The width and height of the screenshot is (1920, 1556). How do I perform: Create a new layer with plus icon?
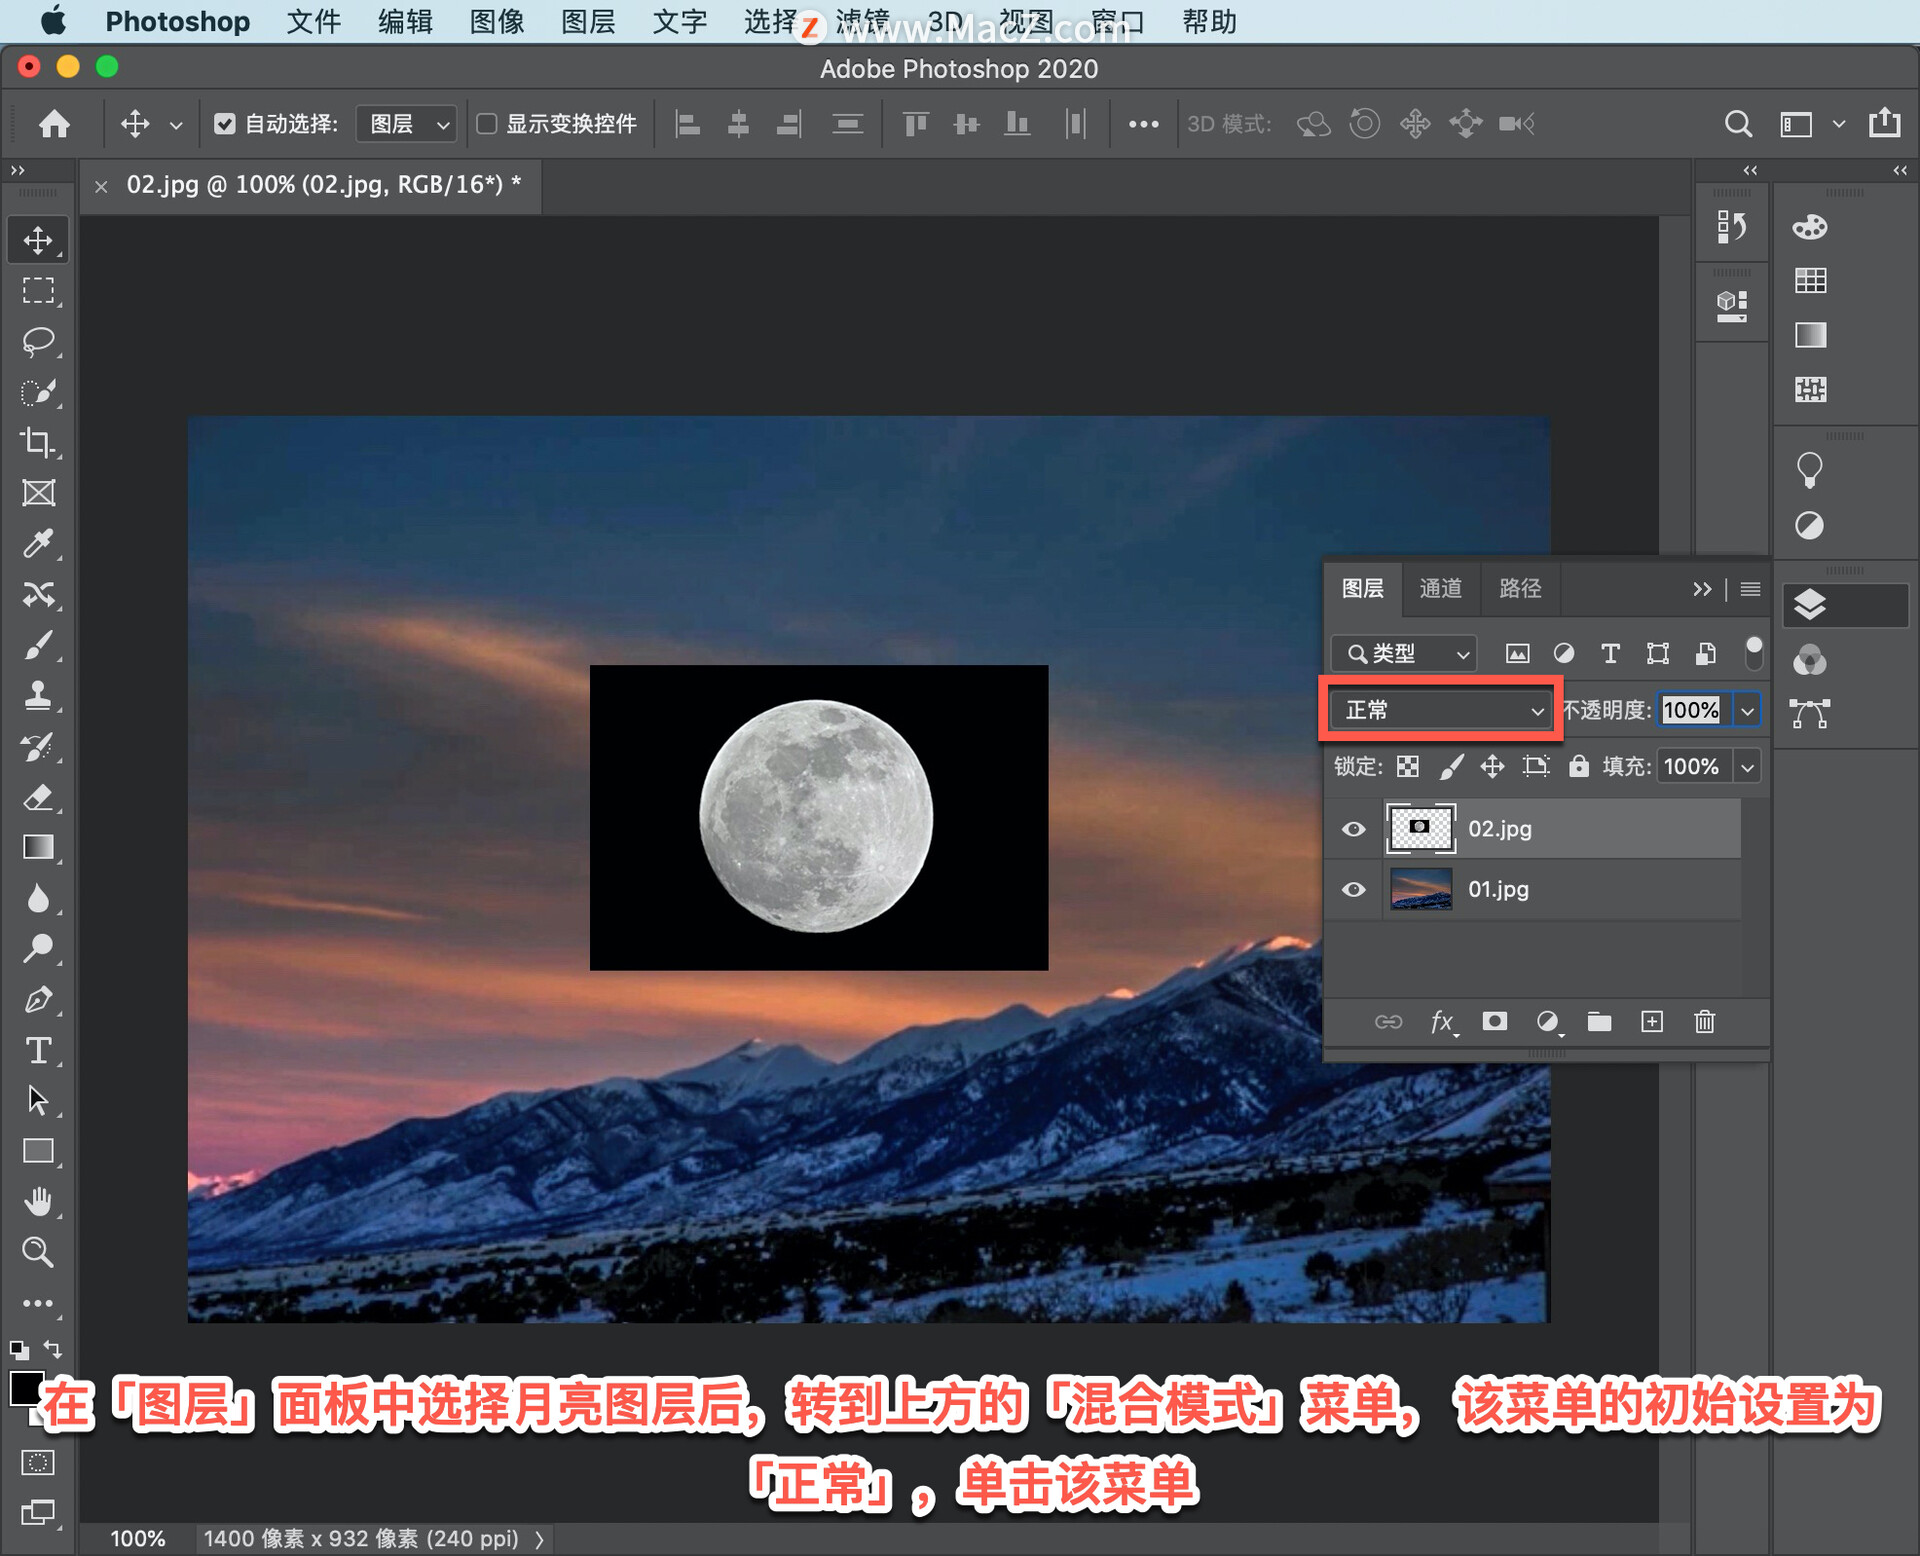click(1652, 1021)
